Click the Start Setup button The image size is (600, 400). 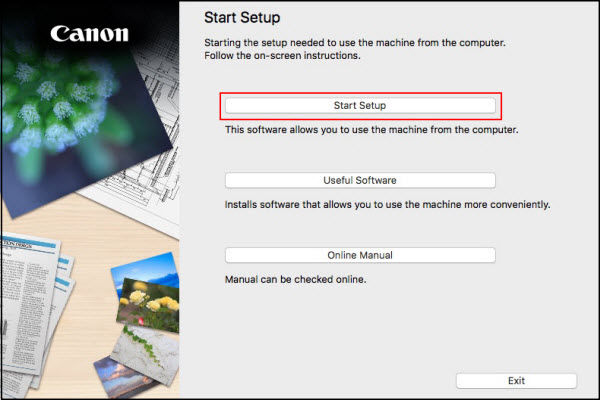tap(360, 106)
